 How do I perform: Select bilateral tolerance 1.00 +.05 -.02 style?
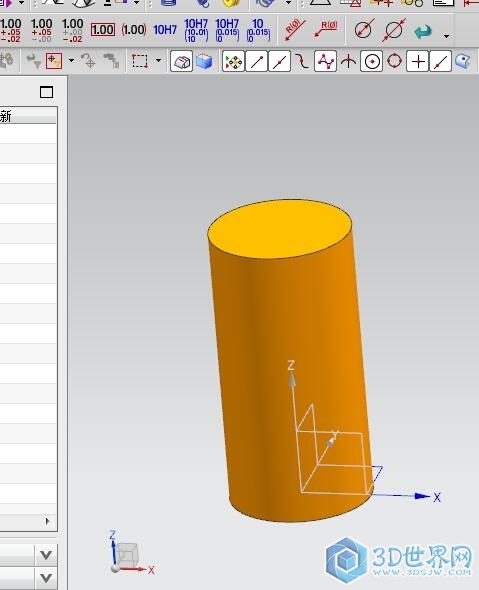(x=10, y=30)
